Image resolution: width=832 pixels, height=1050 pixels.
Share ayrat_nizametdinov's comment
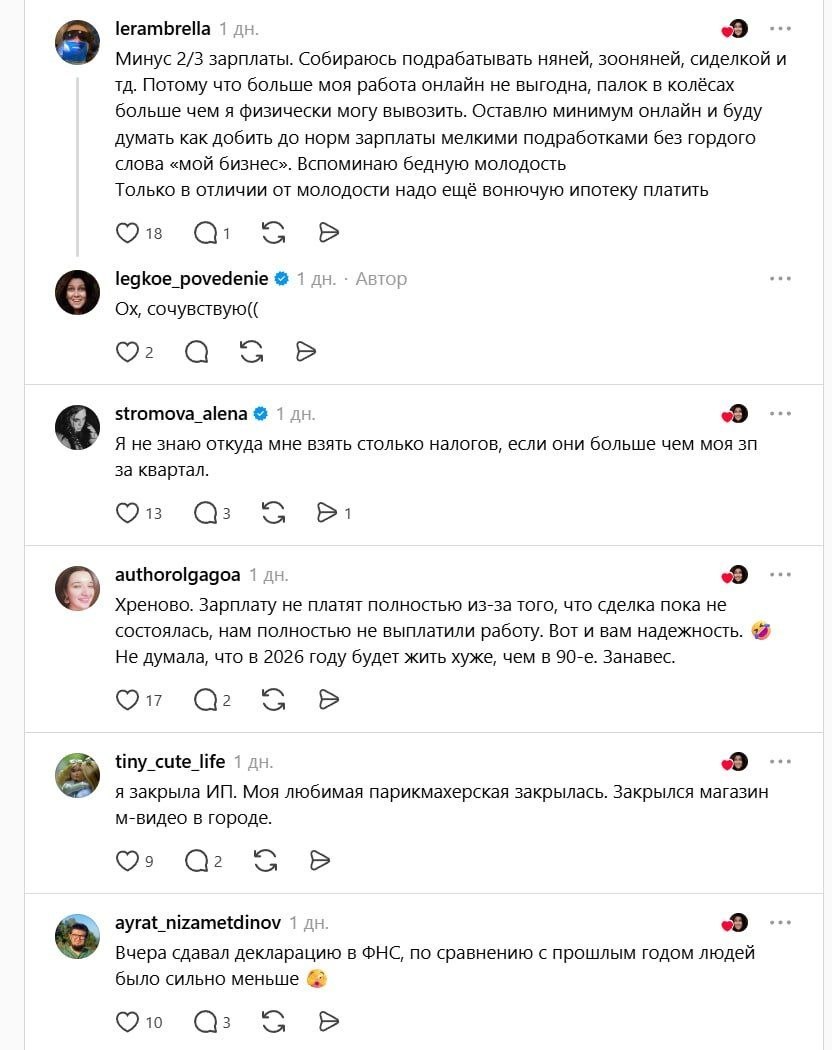click(x=327, y=1021)
